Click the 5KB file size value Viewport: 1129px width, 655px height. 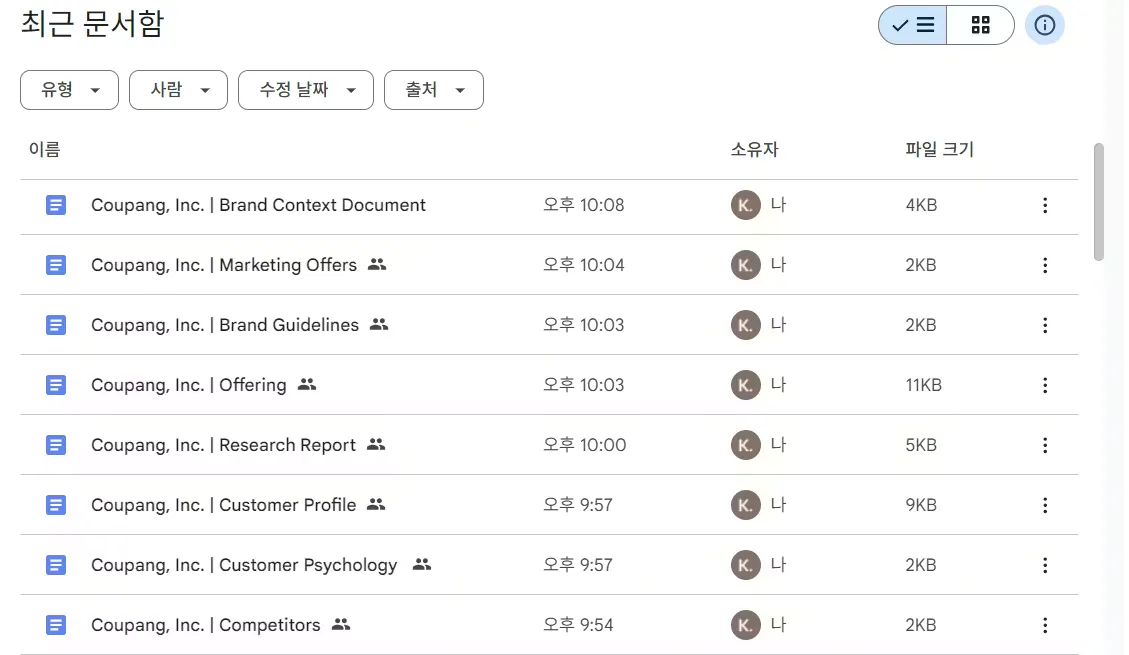[921, 445]
